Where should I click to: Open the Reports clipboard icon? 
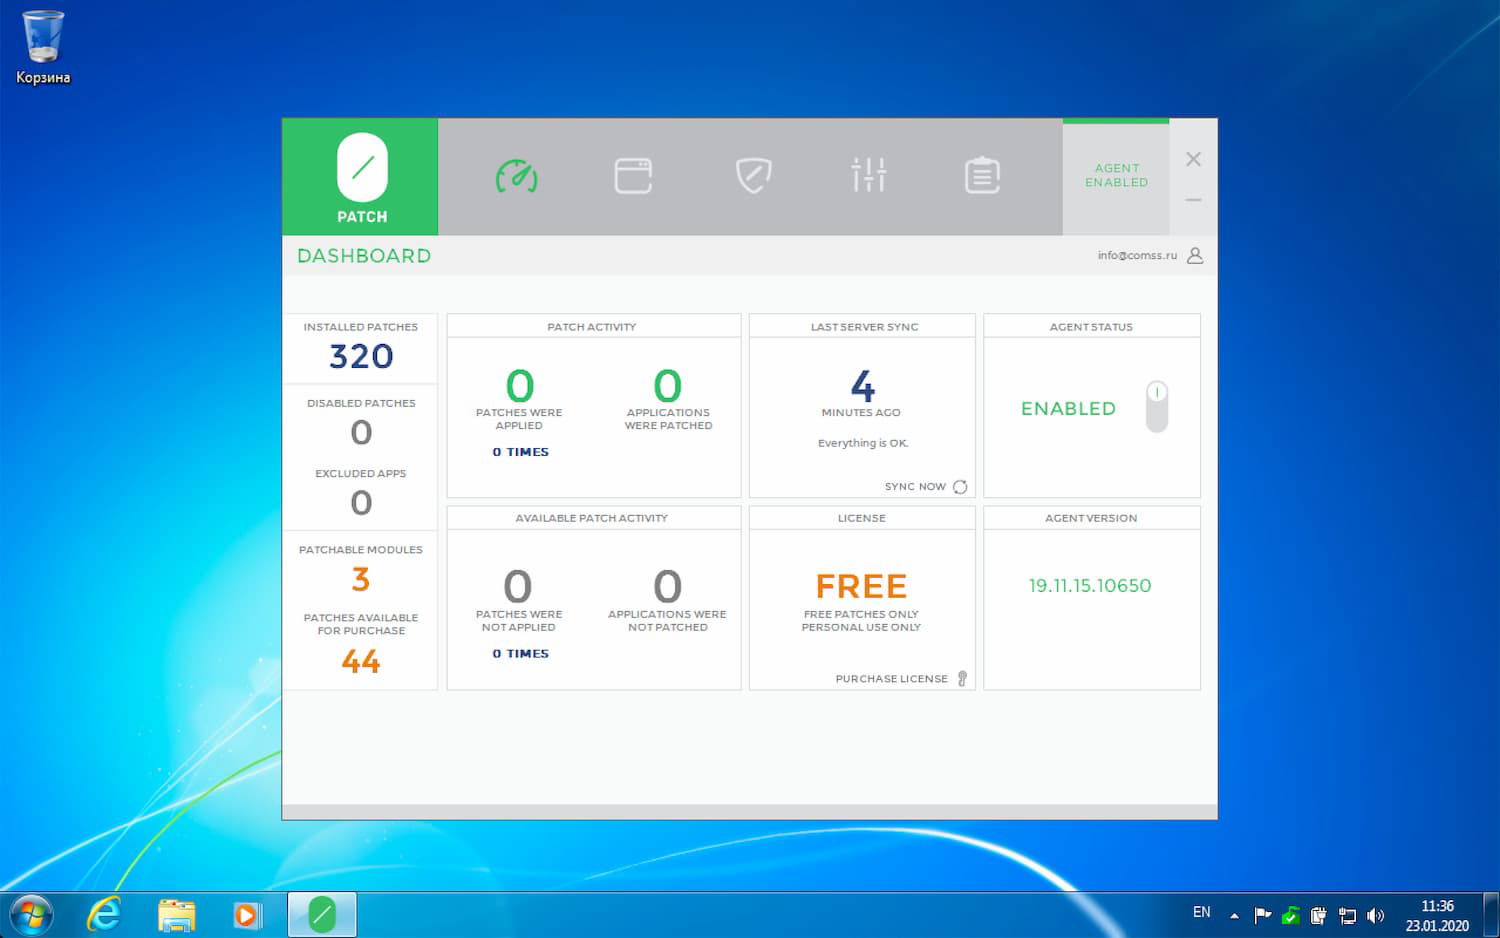click(x=982, y=175)
